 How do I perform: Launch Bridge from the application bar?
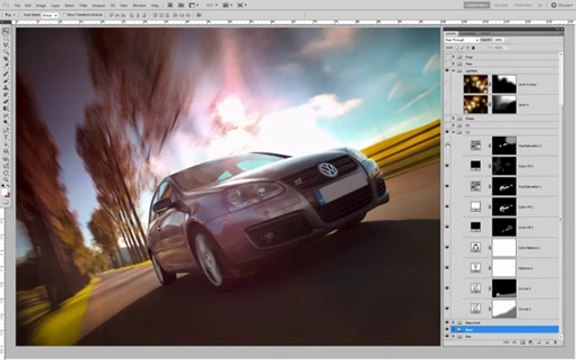170,5
